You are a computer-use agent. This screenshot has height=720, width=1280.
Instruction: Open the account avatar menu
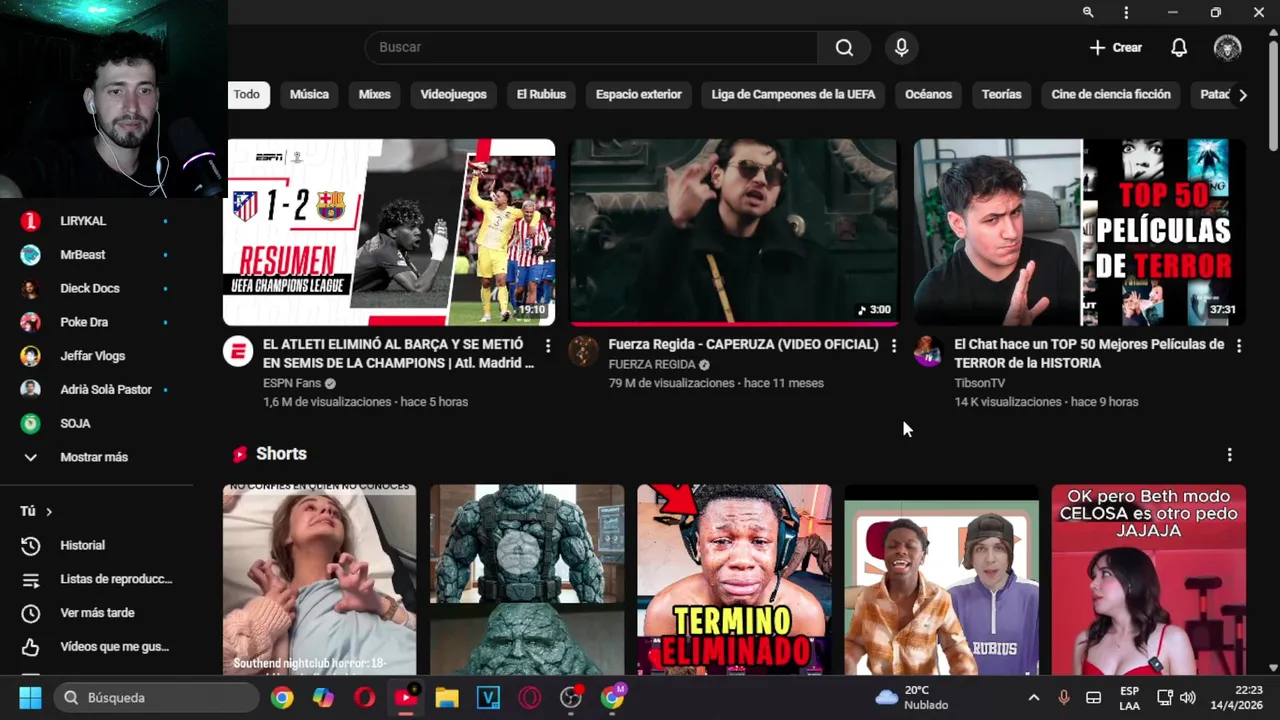pos(1227,47)
